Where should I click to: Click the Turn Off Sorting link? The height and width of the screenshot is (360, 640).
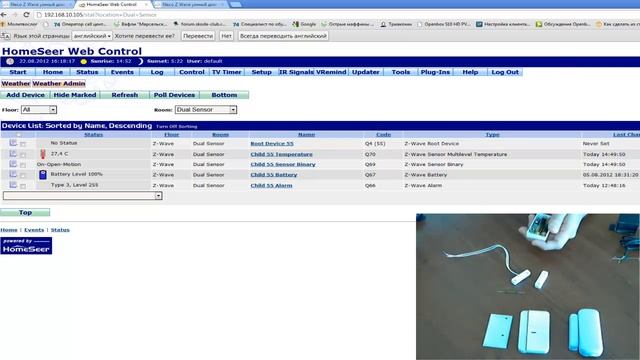[177, 127]
